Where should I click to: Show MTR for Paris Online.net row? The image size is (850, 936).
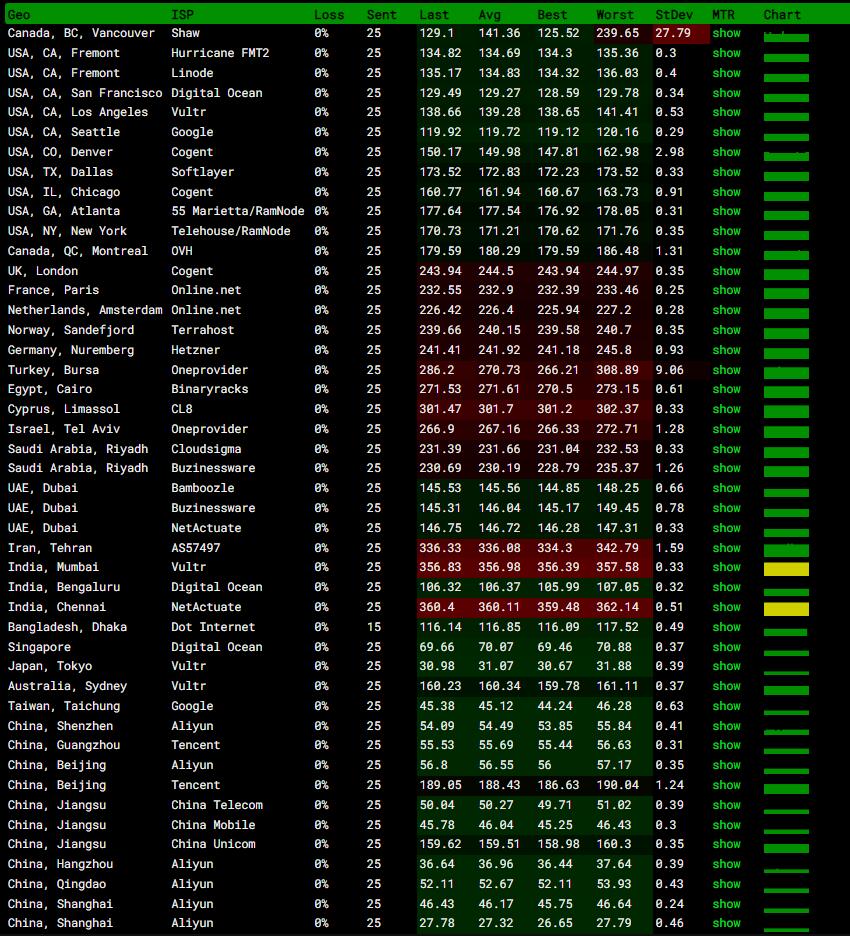[x=726, y=290]
